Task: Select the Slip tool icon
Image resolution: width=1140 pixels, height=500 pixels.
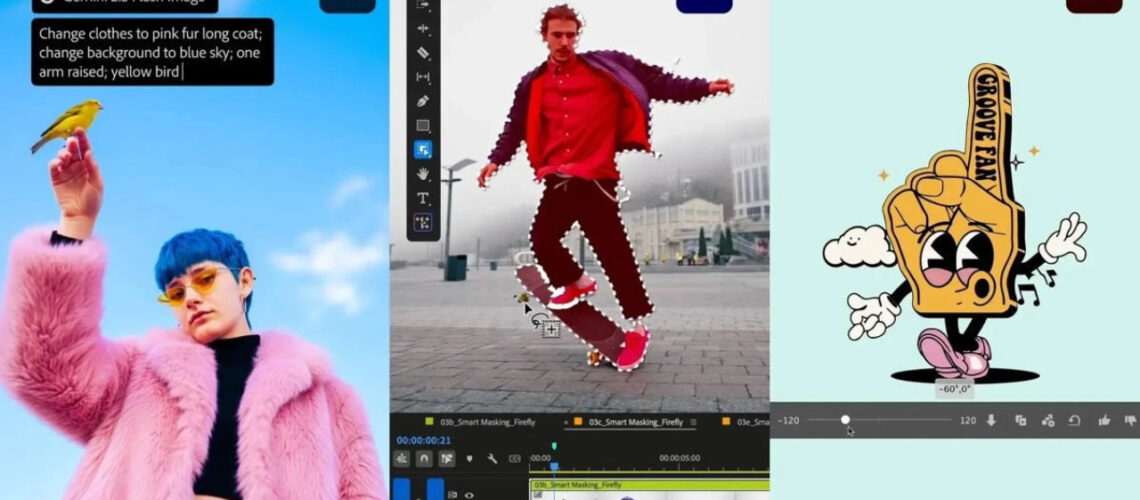Action: click(423, 77)
